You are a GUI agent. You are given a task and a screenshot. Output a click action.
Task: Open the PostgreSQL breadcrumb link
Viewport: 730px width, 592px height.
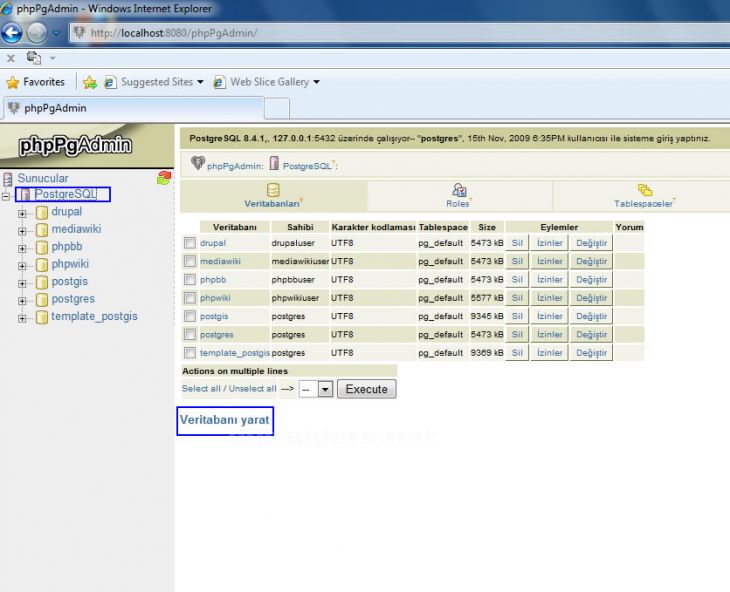[307, 166]
